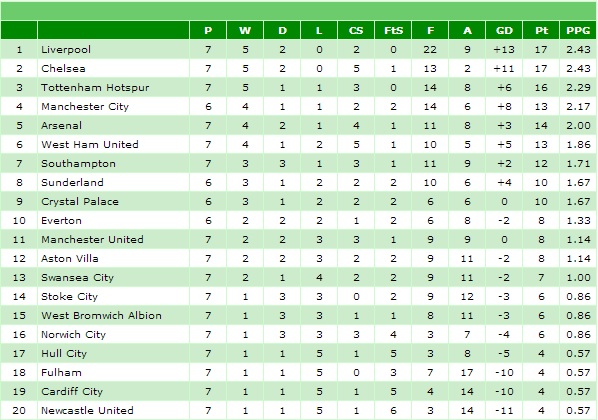The image size is (598, 420).
Task: Click the PPG column header
Action: click(578, 31)
